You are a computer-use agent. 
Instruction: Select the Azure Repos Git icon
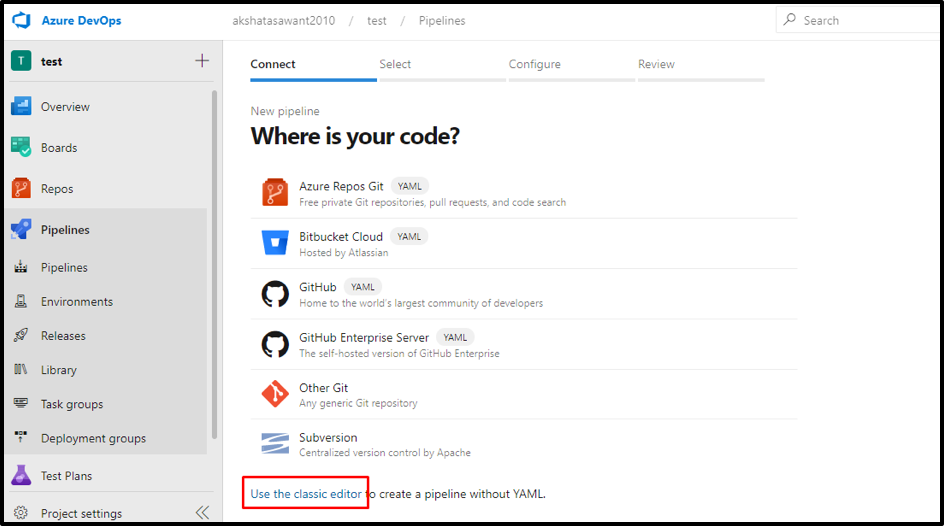(275, 193)
